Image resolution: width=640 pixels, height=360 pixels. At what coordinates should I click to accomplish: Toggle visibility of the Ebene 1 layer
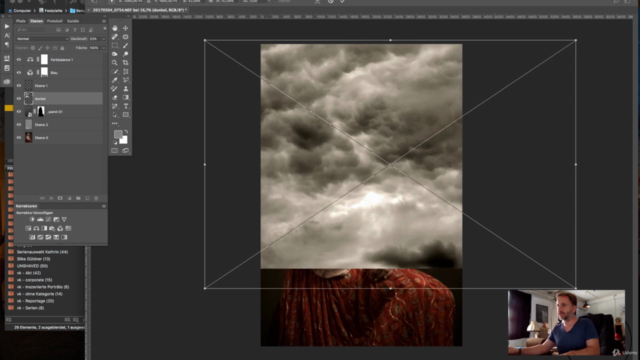coord(19,86)
